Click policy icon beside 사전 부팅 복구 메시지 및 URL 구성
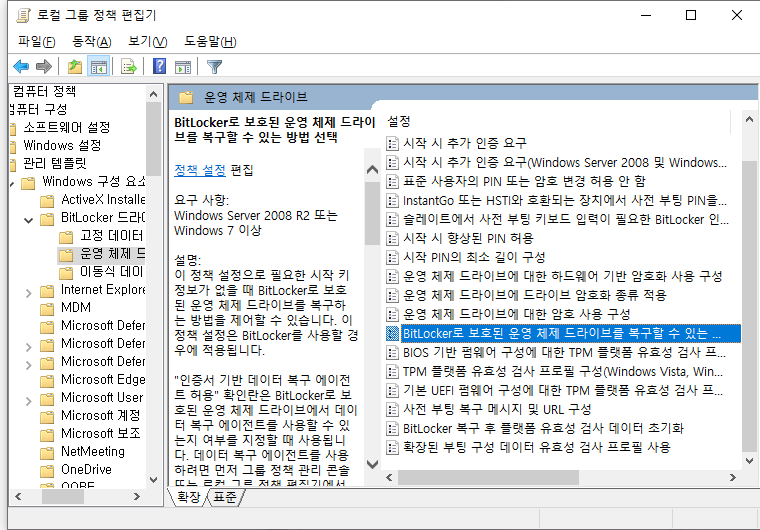The width and height of the screenshot is (760, 530). [x=392, y=410]
